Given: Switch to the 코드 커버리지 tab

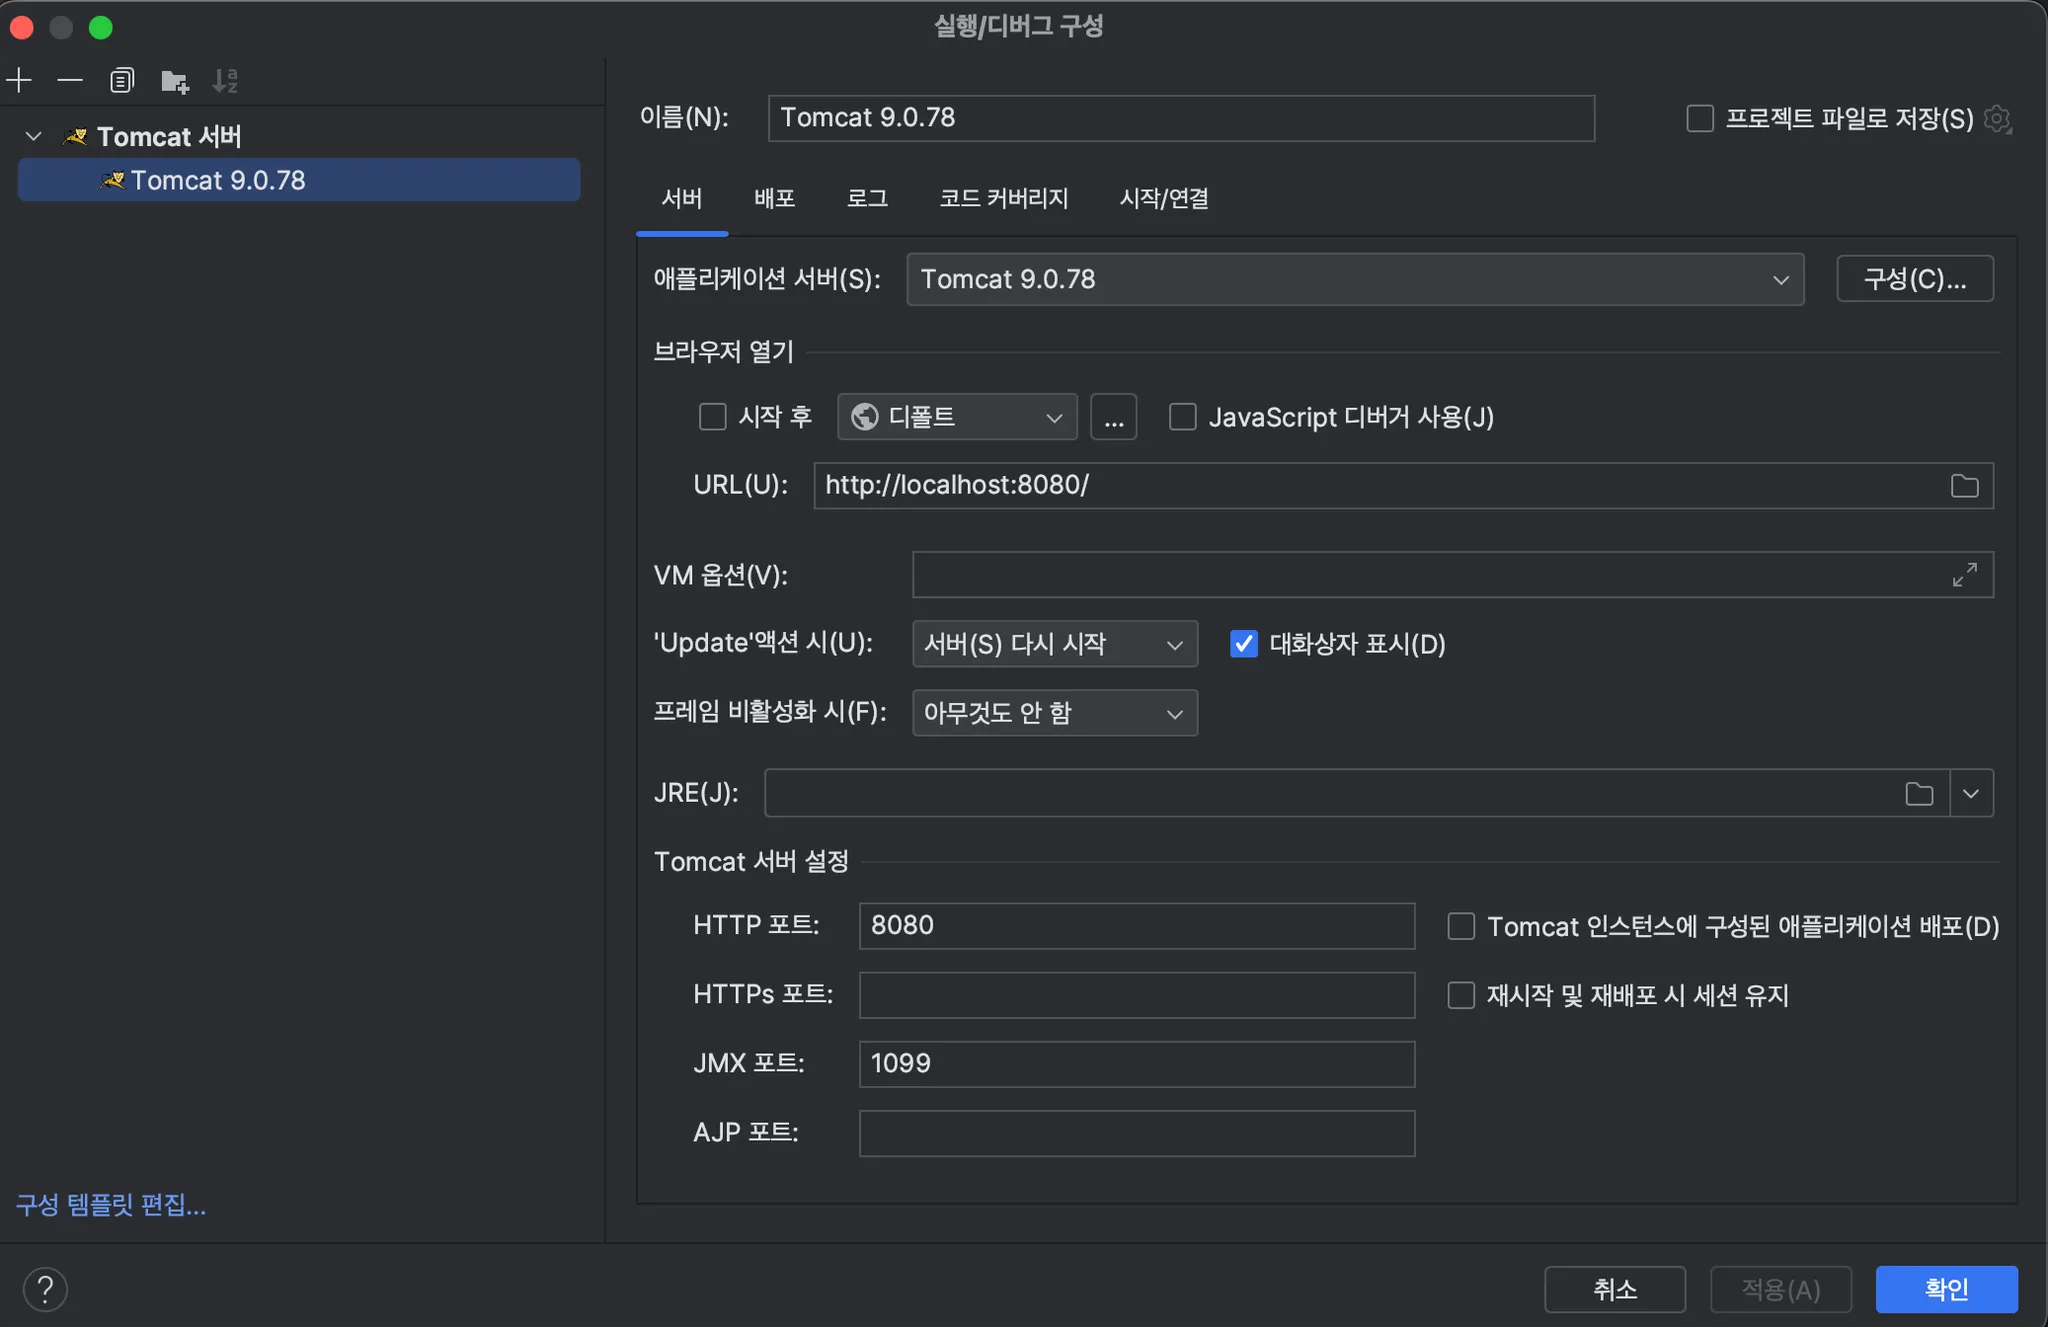Looking at the screenshot, I should [x=1003, y=198].
